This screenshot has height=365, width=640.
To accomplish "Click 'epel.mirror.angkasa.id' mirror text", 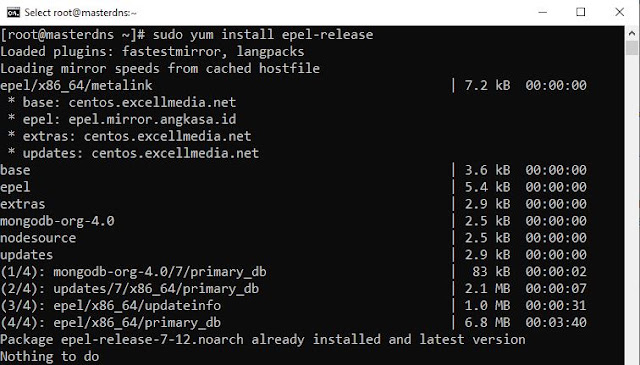I will [x=152, y=119].
